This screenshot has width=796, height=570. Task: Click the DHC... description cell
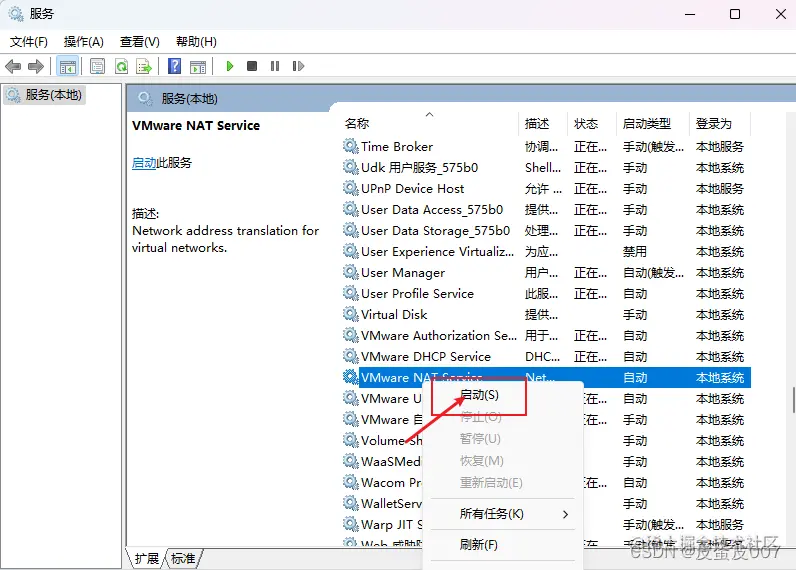[542, 357]
